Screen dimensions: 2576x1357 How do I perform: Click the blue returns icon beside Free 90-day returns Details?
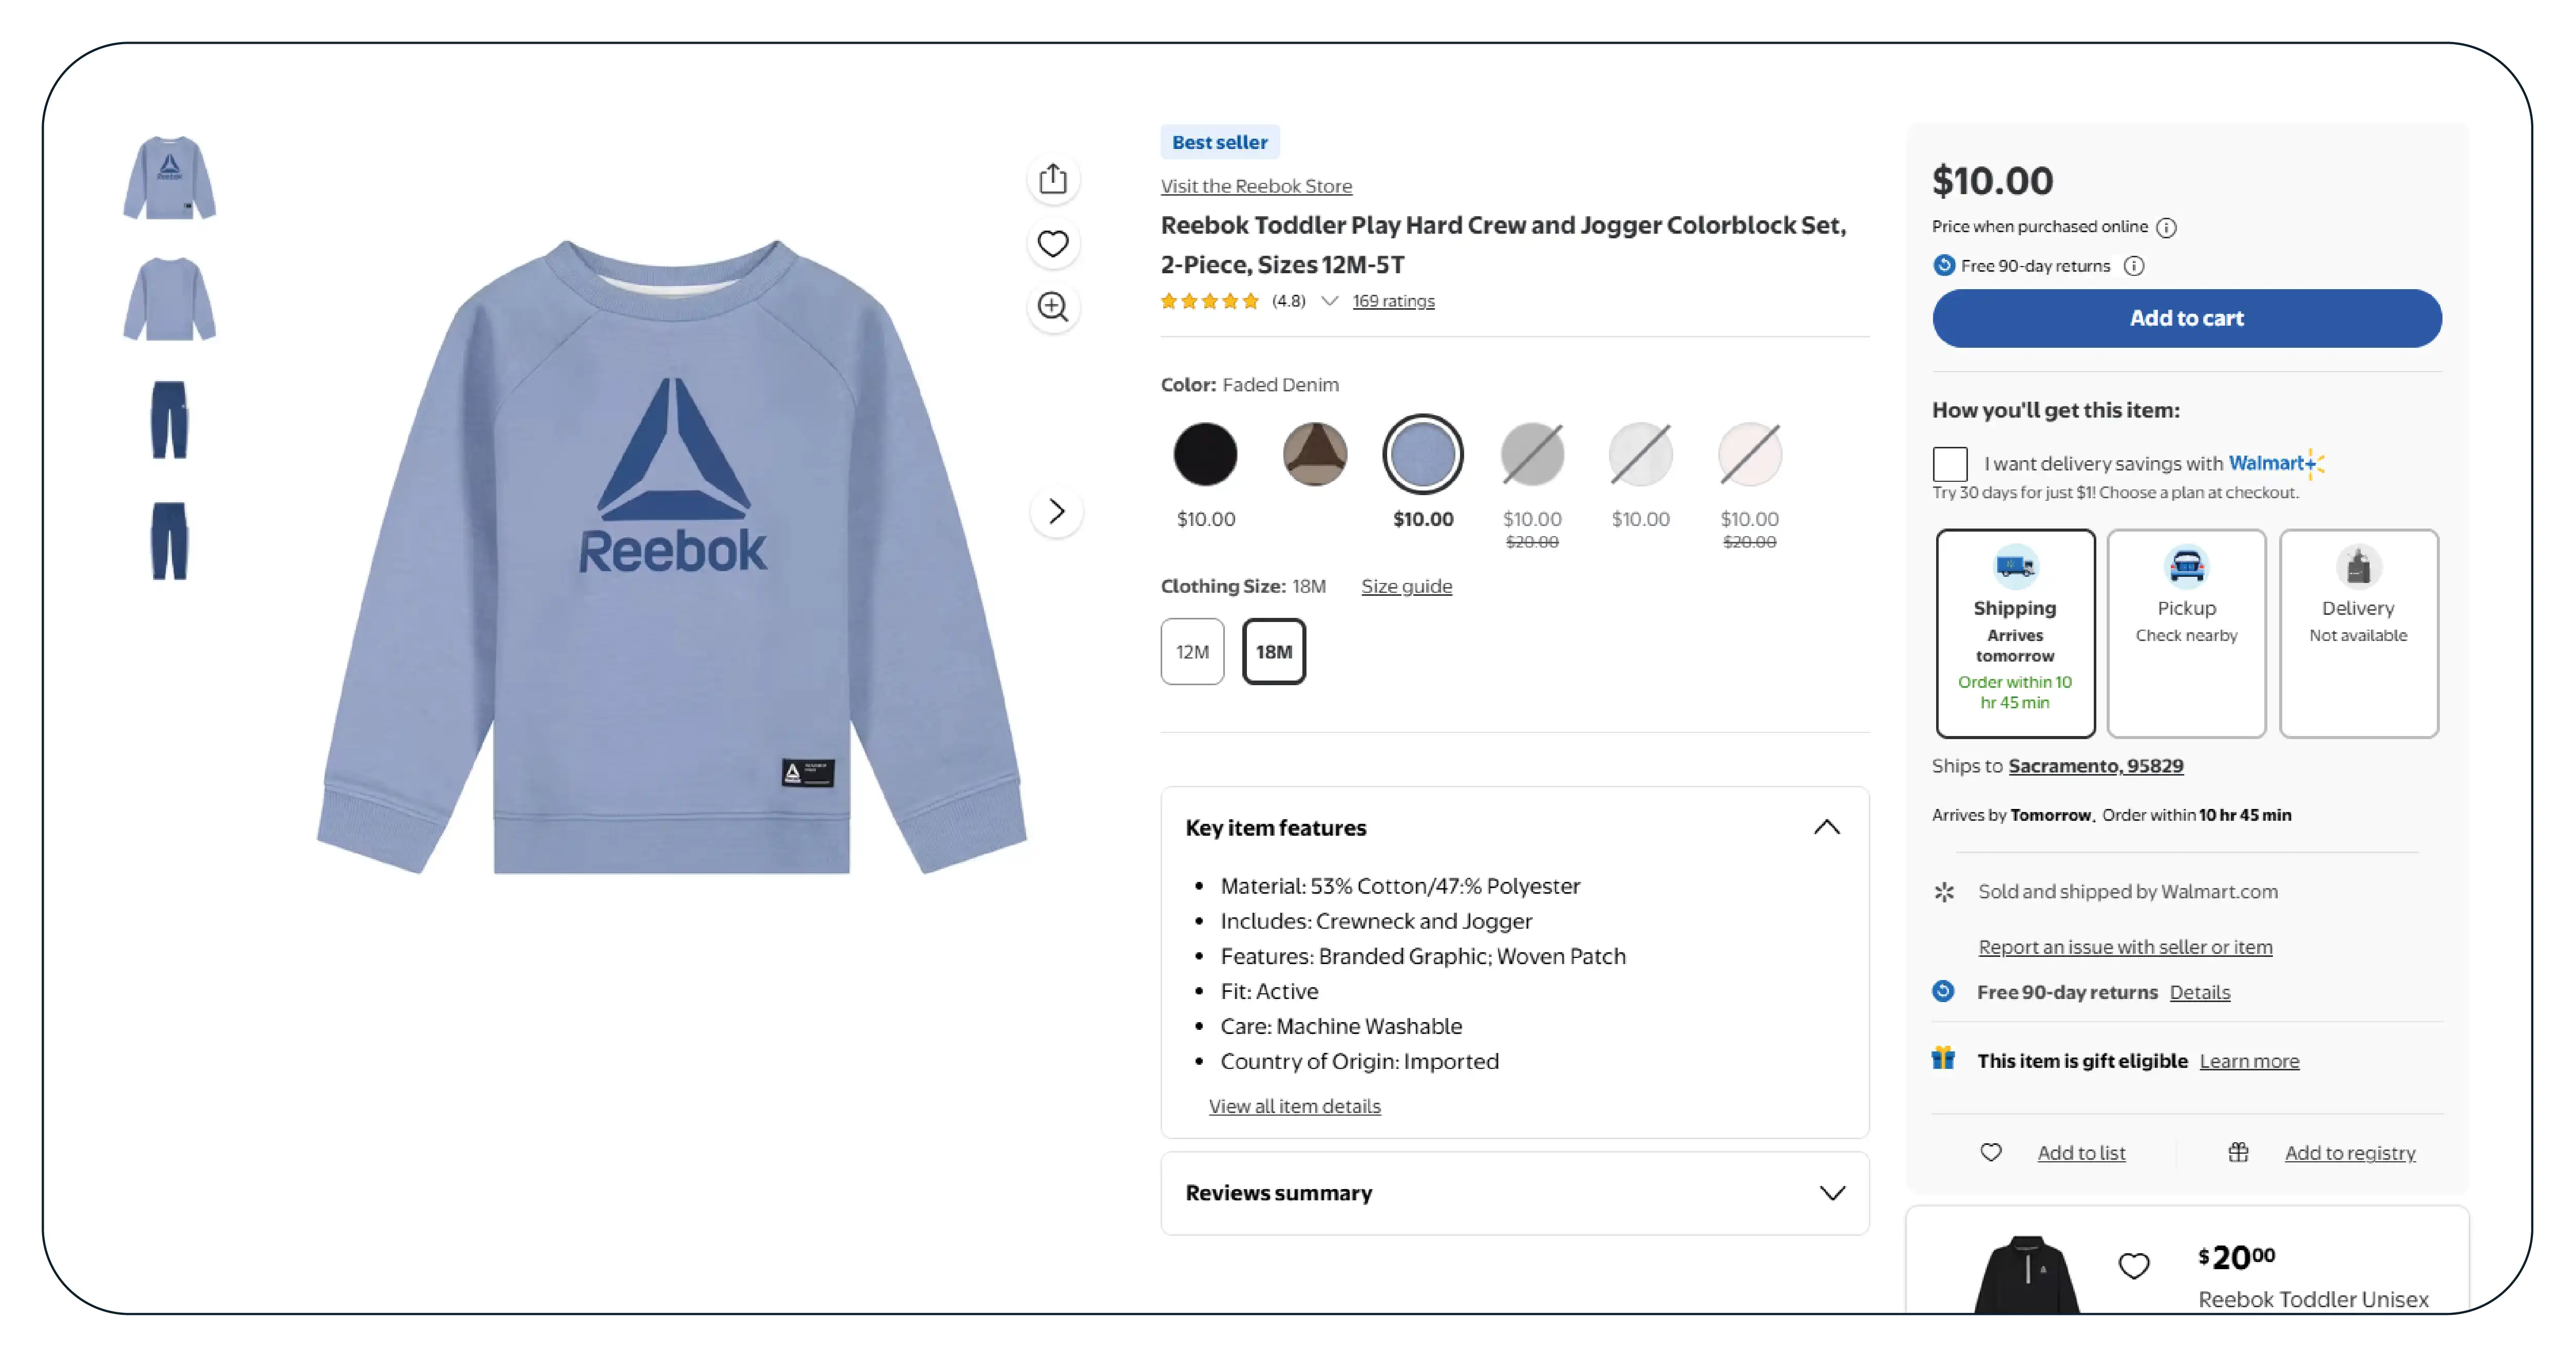pyautogui.click(x=1943, y=991)
